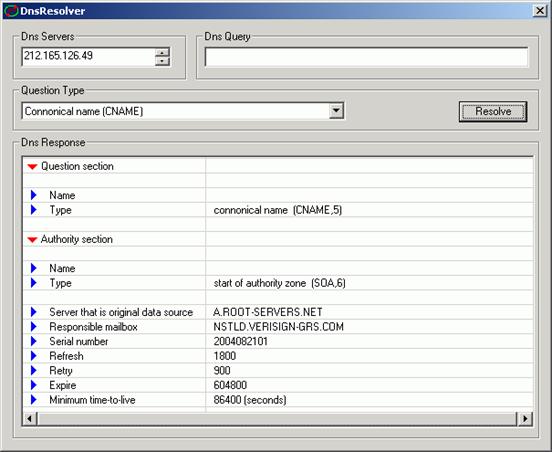
Task: Click the horizontal scrollbar right arrow
Action: pos(525,419)
